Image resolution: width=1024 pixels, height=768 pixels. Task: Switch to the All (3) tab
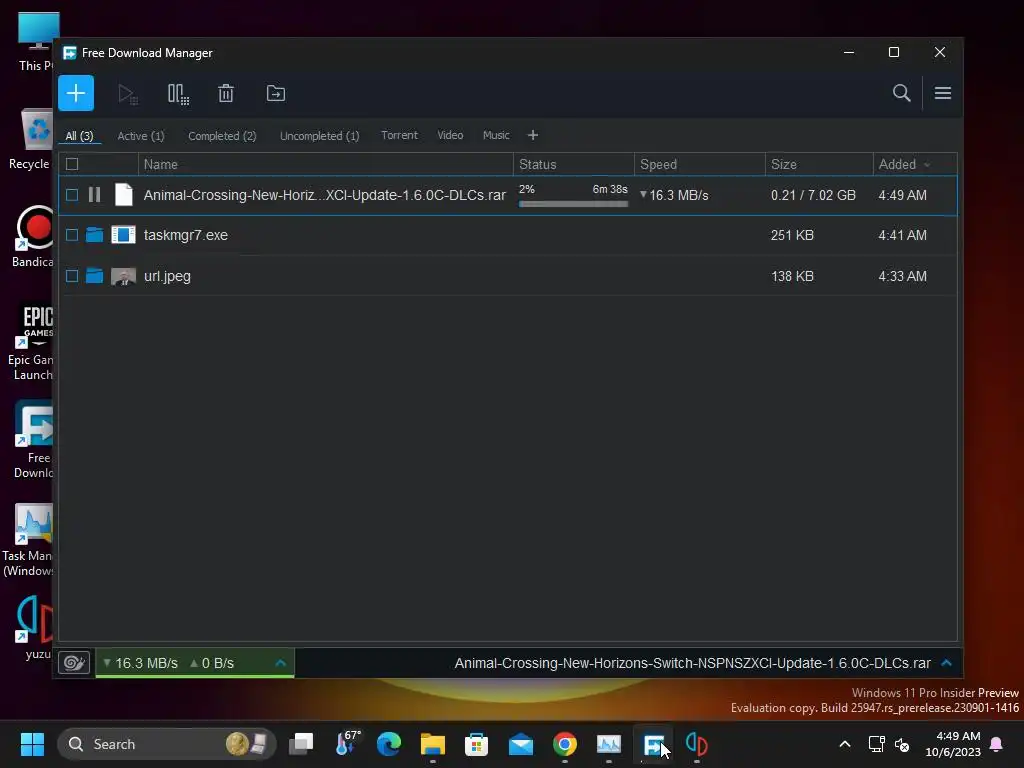coord(80,136)
